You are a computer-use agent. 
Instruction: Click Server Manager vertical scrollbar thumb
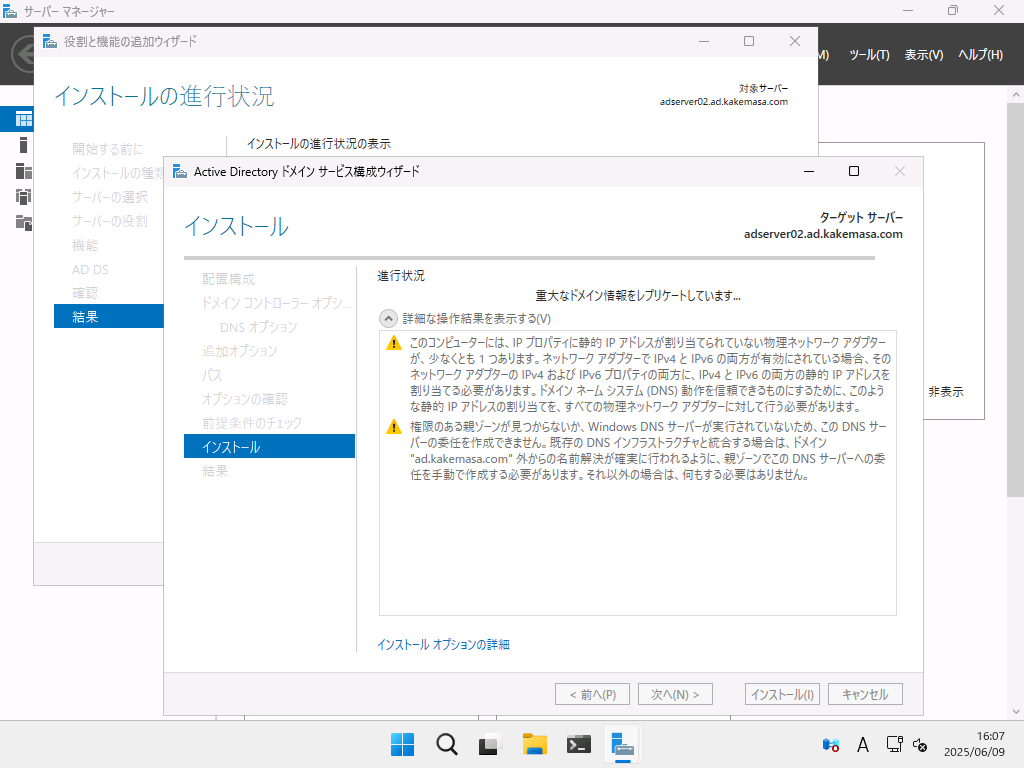click(1016, 300)
